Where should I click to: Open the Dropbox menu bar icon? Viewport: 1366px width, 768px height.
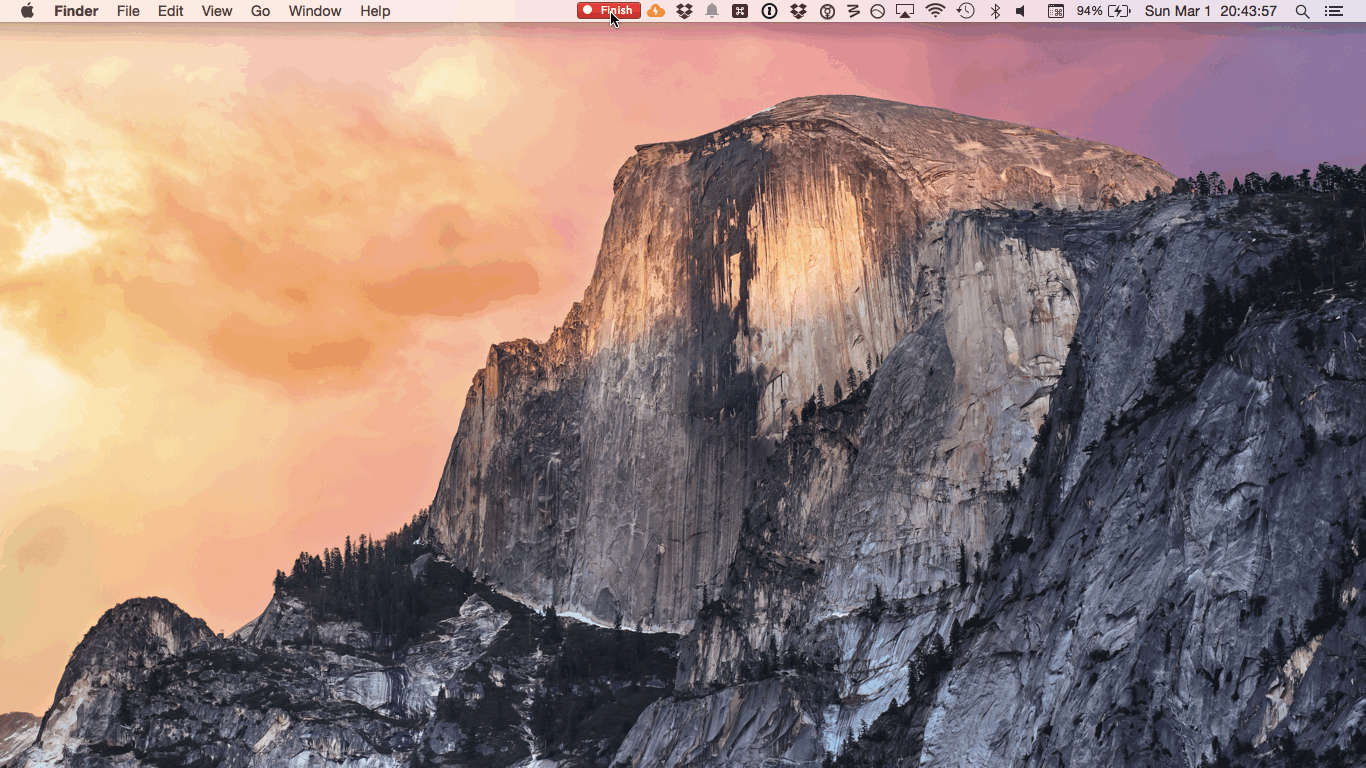(684, 11)
